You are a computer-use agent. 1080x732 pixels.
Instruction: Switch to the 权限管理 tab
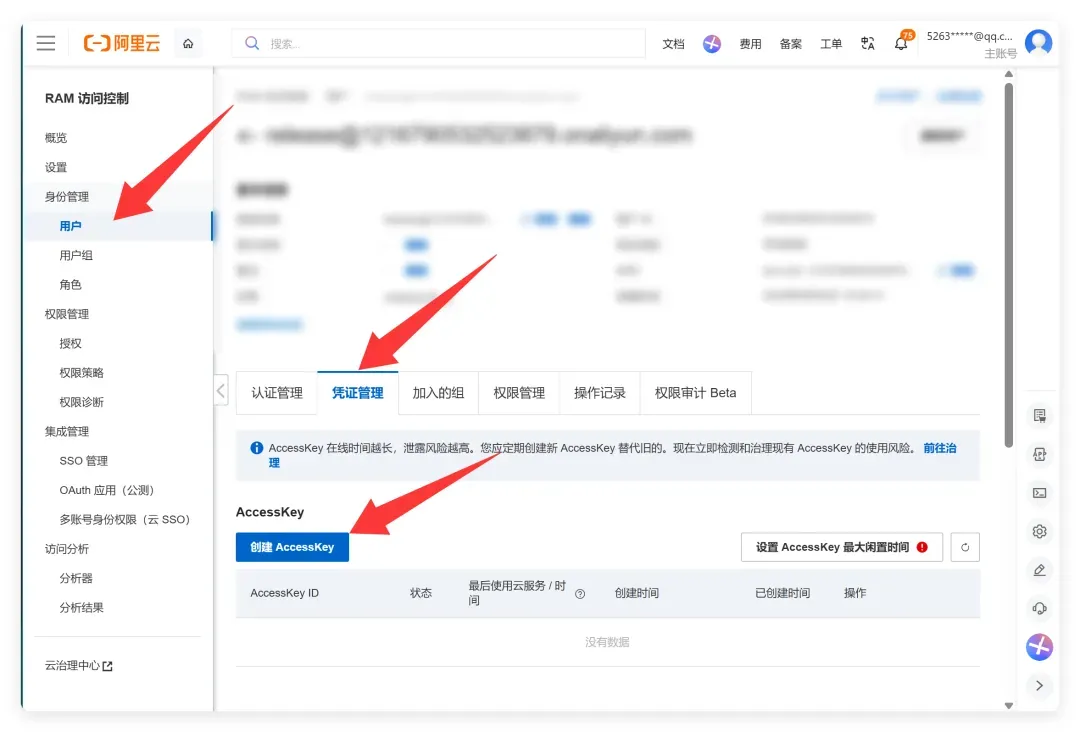[519, 393]
